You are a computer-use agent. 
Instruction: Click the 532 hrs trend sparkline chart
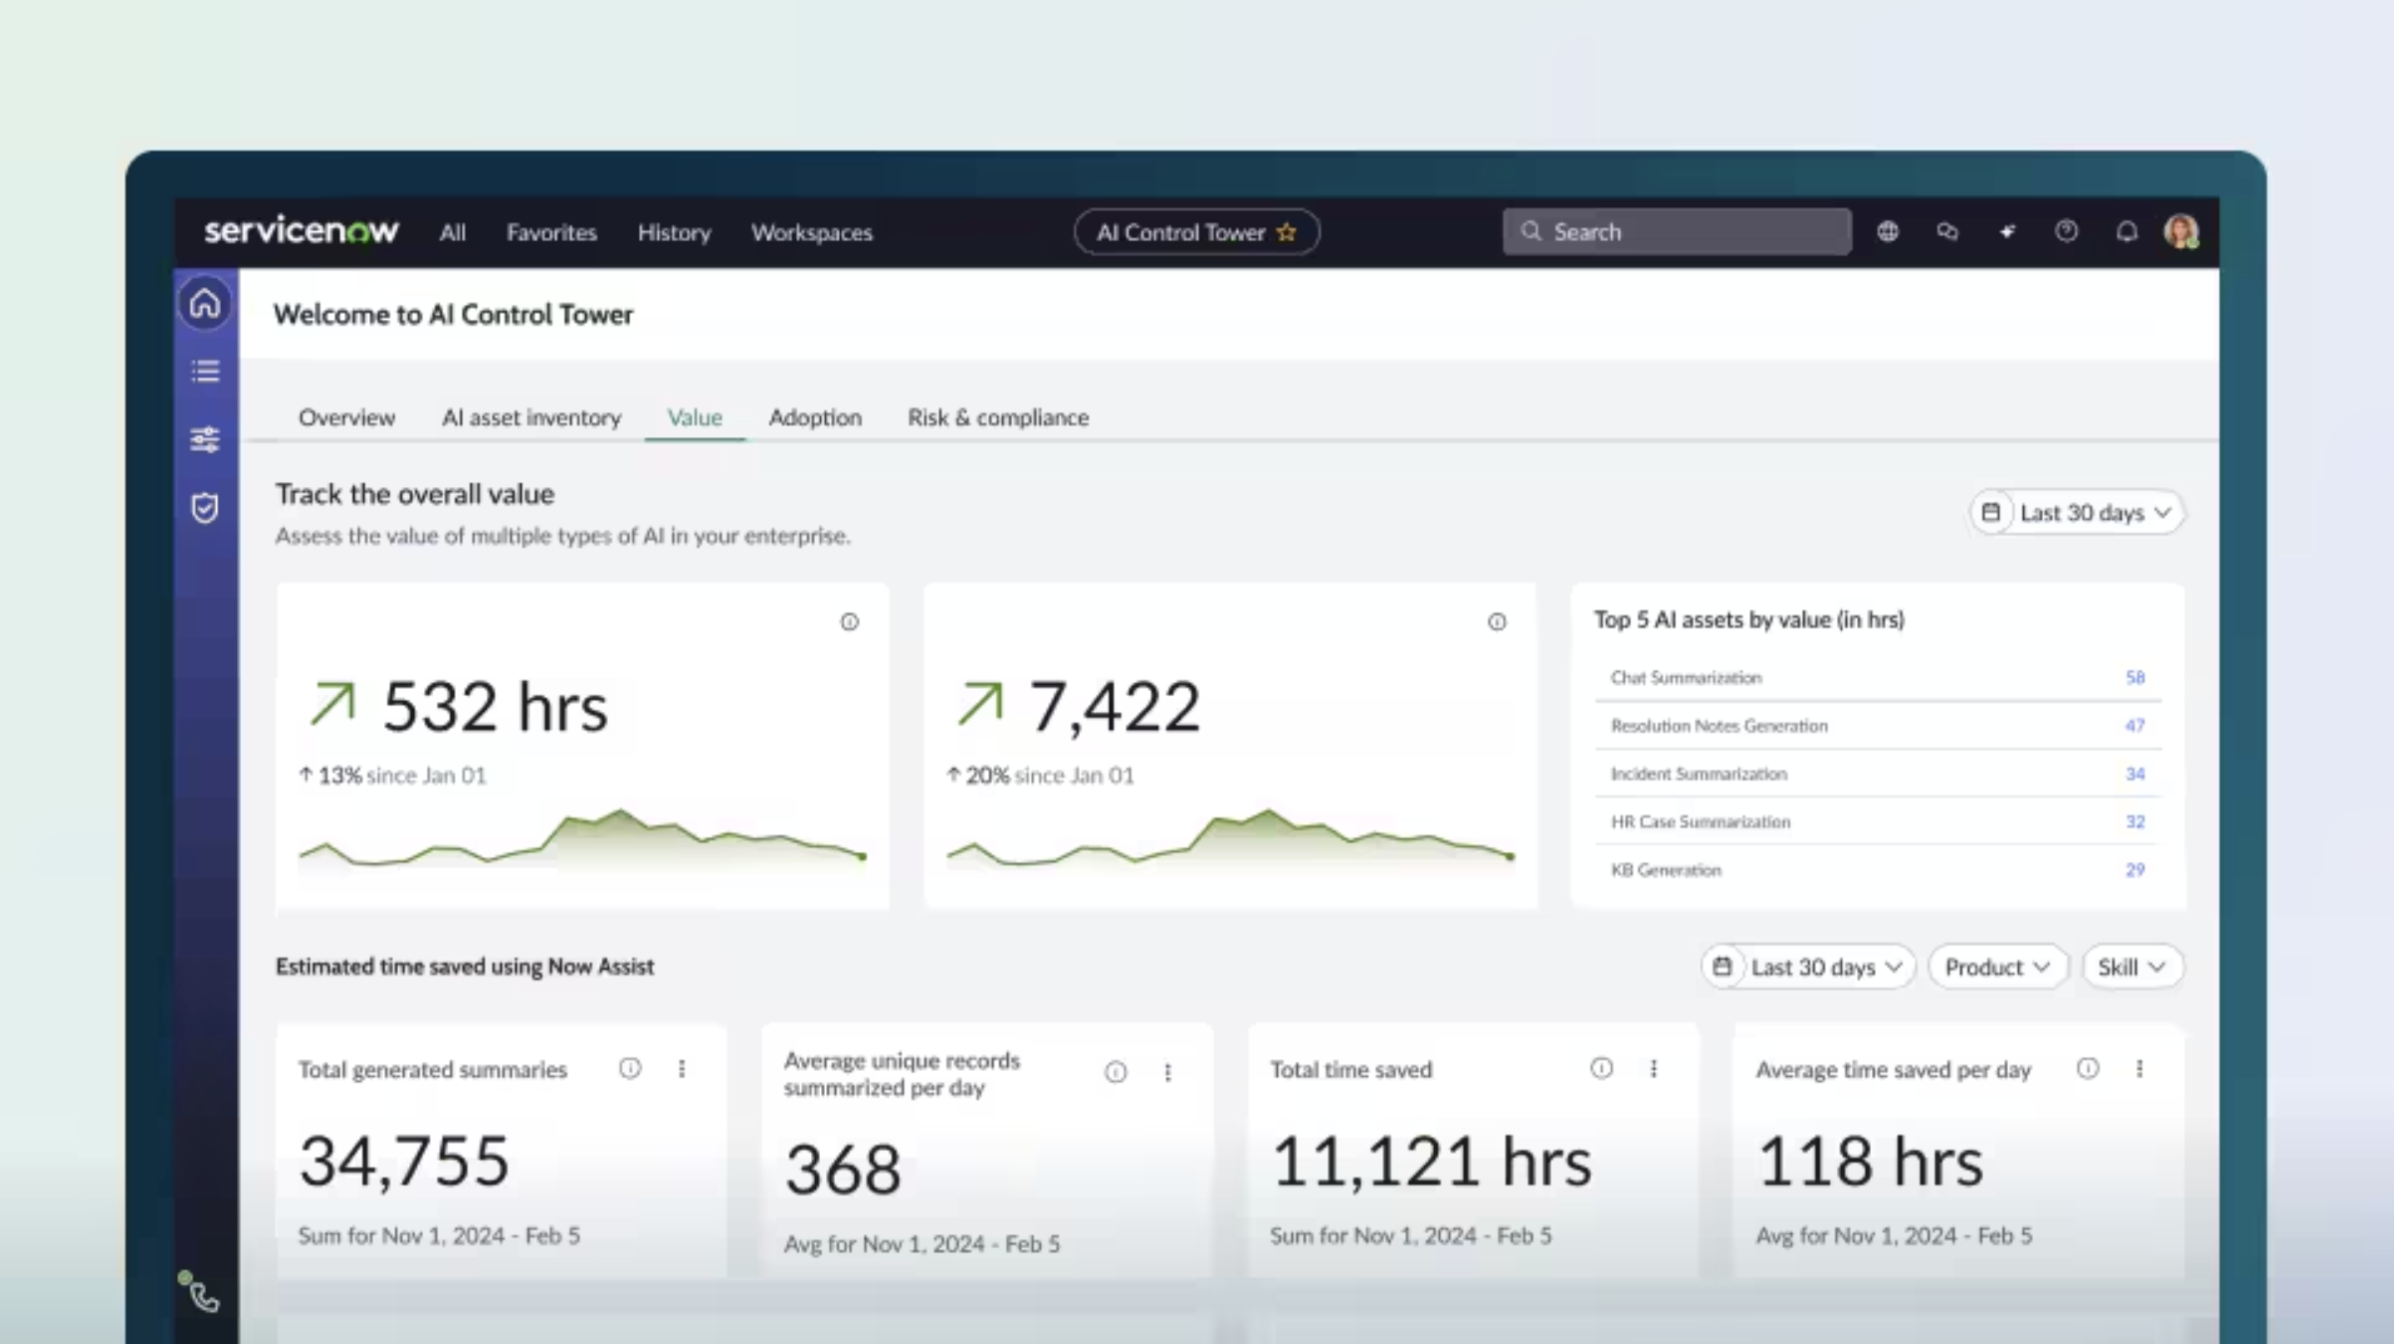pos(583,838)
